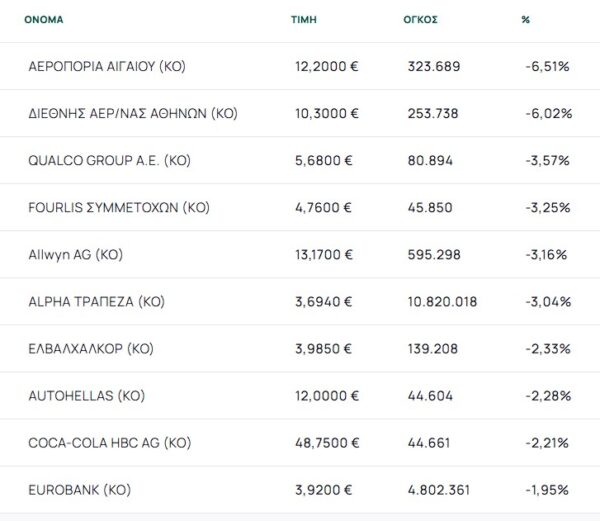Click the 48,7500 € price cell
This screenshot has width=600, height=521.
(x=326, y=443)
